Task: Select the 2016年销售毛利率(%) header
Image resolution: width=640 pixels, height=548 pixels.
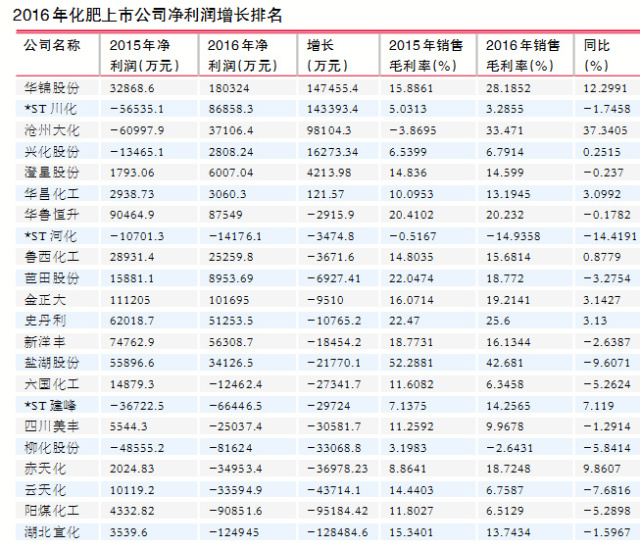Action: click(x=523, y=55)
